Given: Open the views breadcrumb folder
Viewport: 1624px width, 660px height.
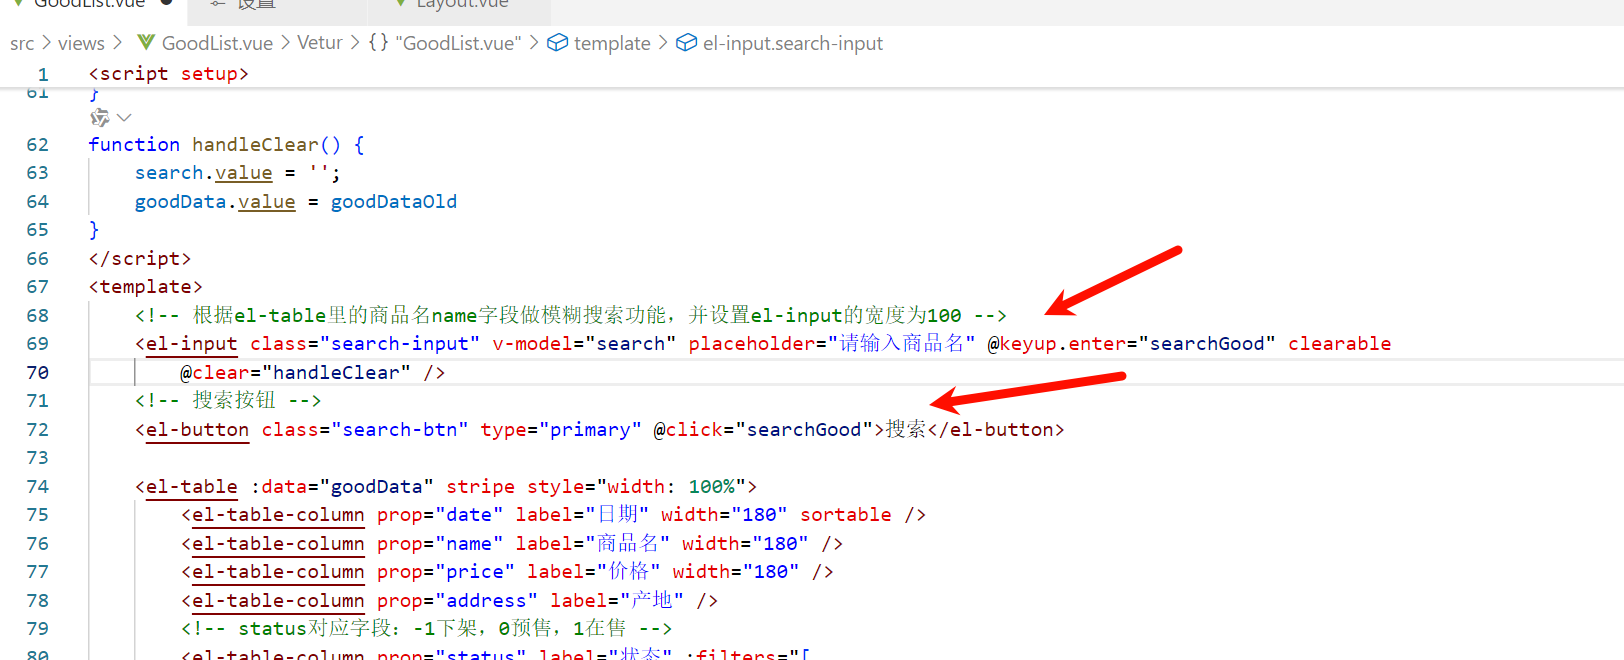Looking at the screenshot, I should pos(81,43).
